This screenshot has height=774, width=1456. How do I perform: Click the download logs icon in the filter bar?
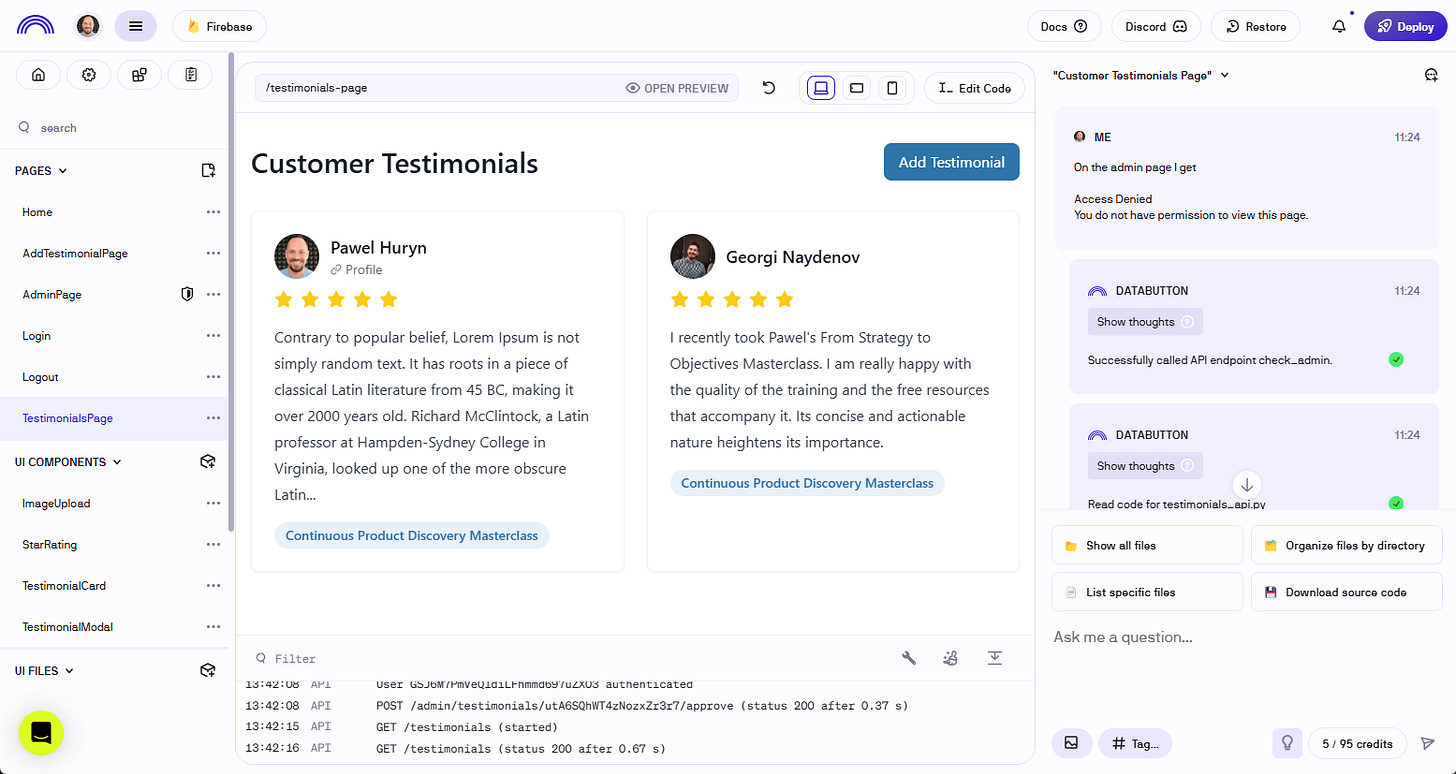click(994, 658)
